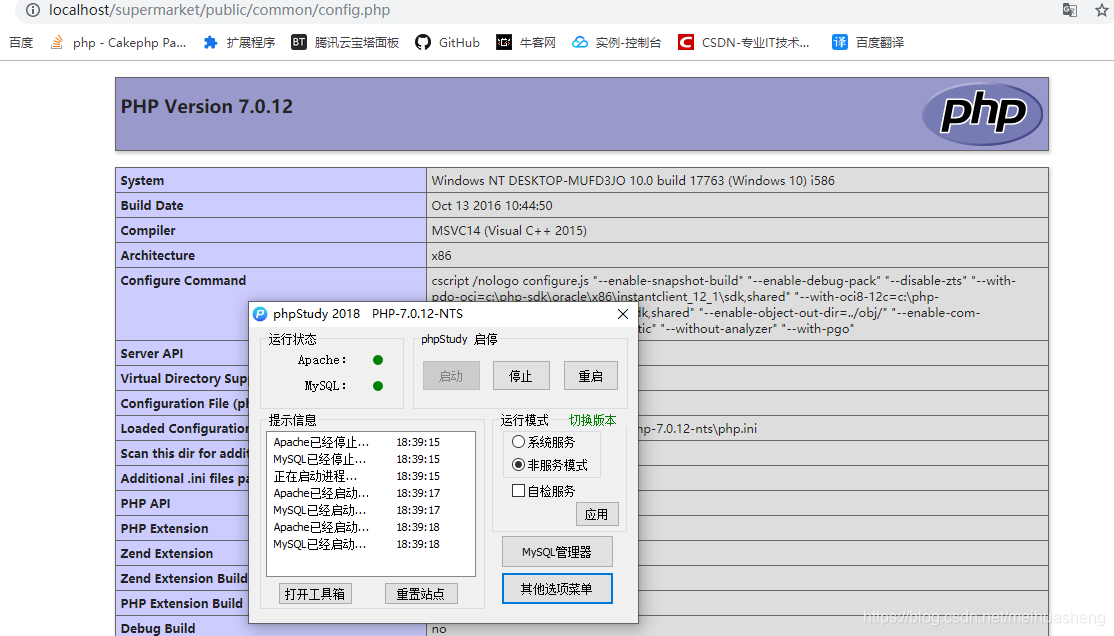This screenshot has width=1114, height=636.
Task: Click the MySQL green status indicator
Action: point(378,386)
